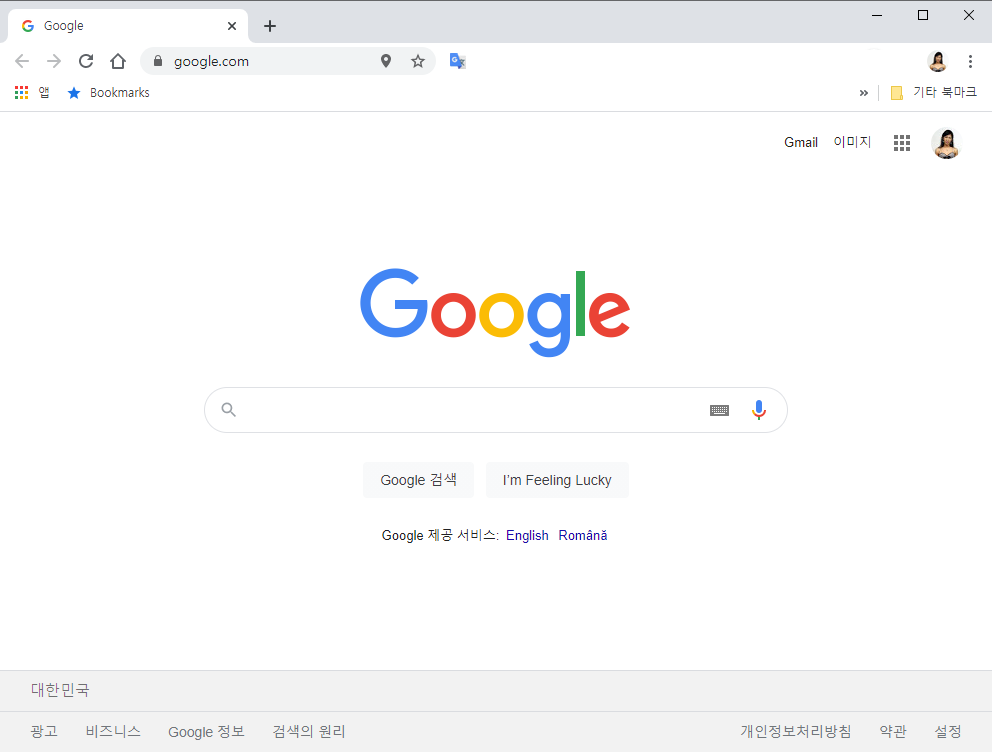Select the Google browser tab

pos(127,26)
